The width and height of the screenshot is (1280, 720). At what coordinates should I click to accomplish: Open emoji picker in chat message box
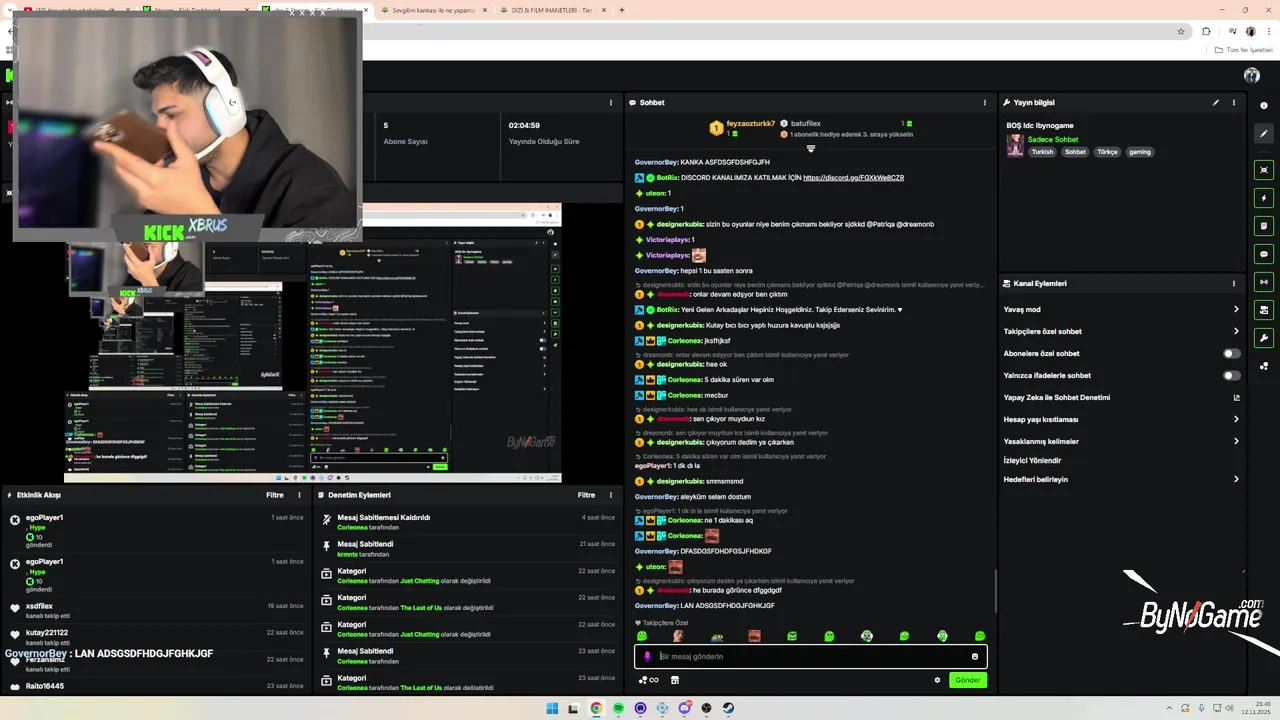pos(975,657)
